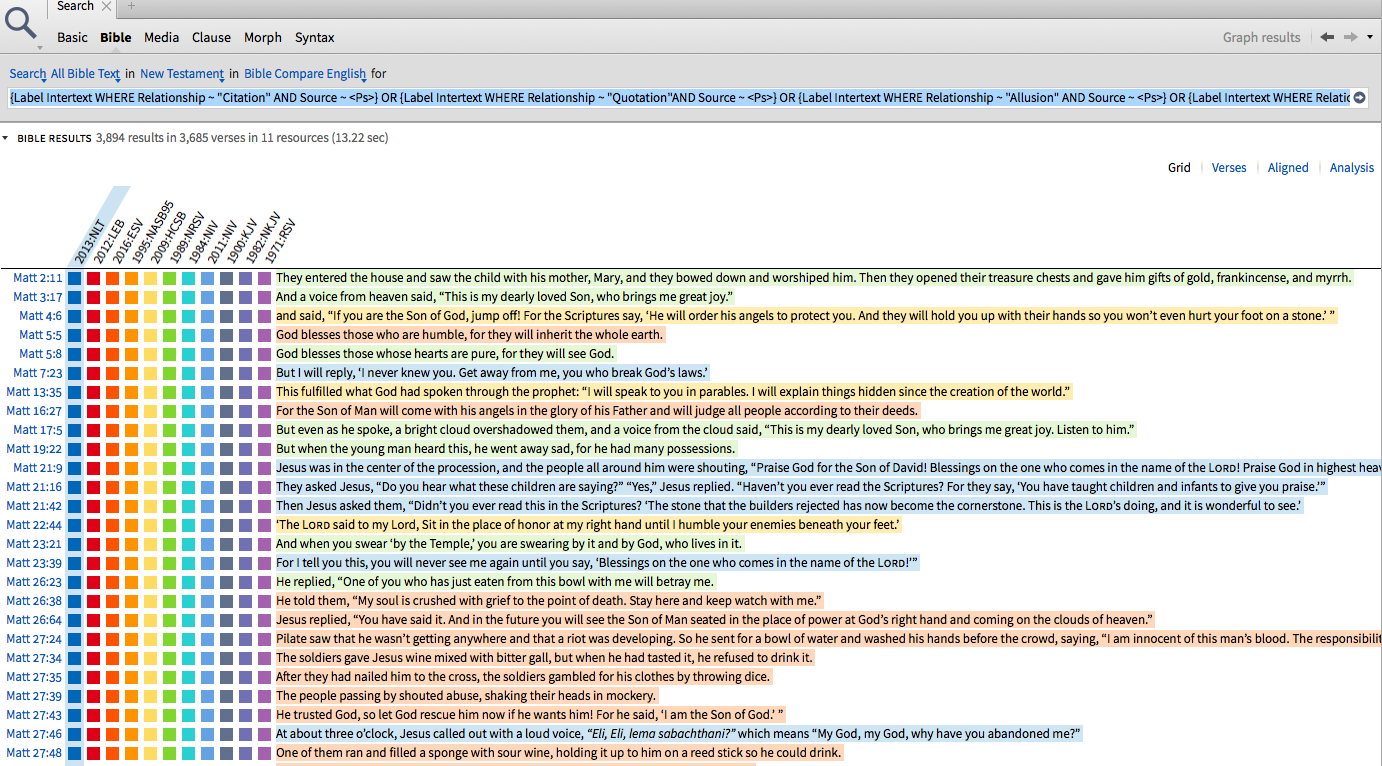Click inside the search query field
Viewport: 1382px width, 766px height.
coord(680,98)
